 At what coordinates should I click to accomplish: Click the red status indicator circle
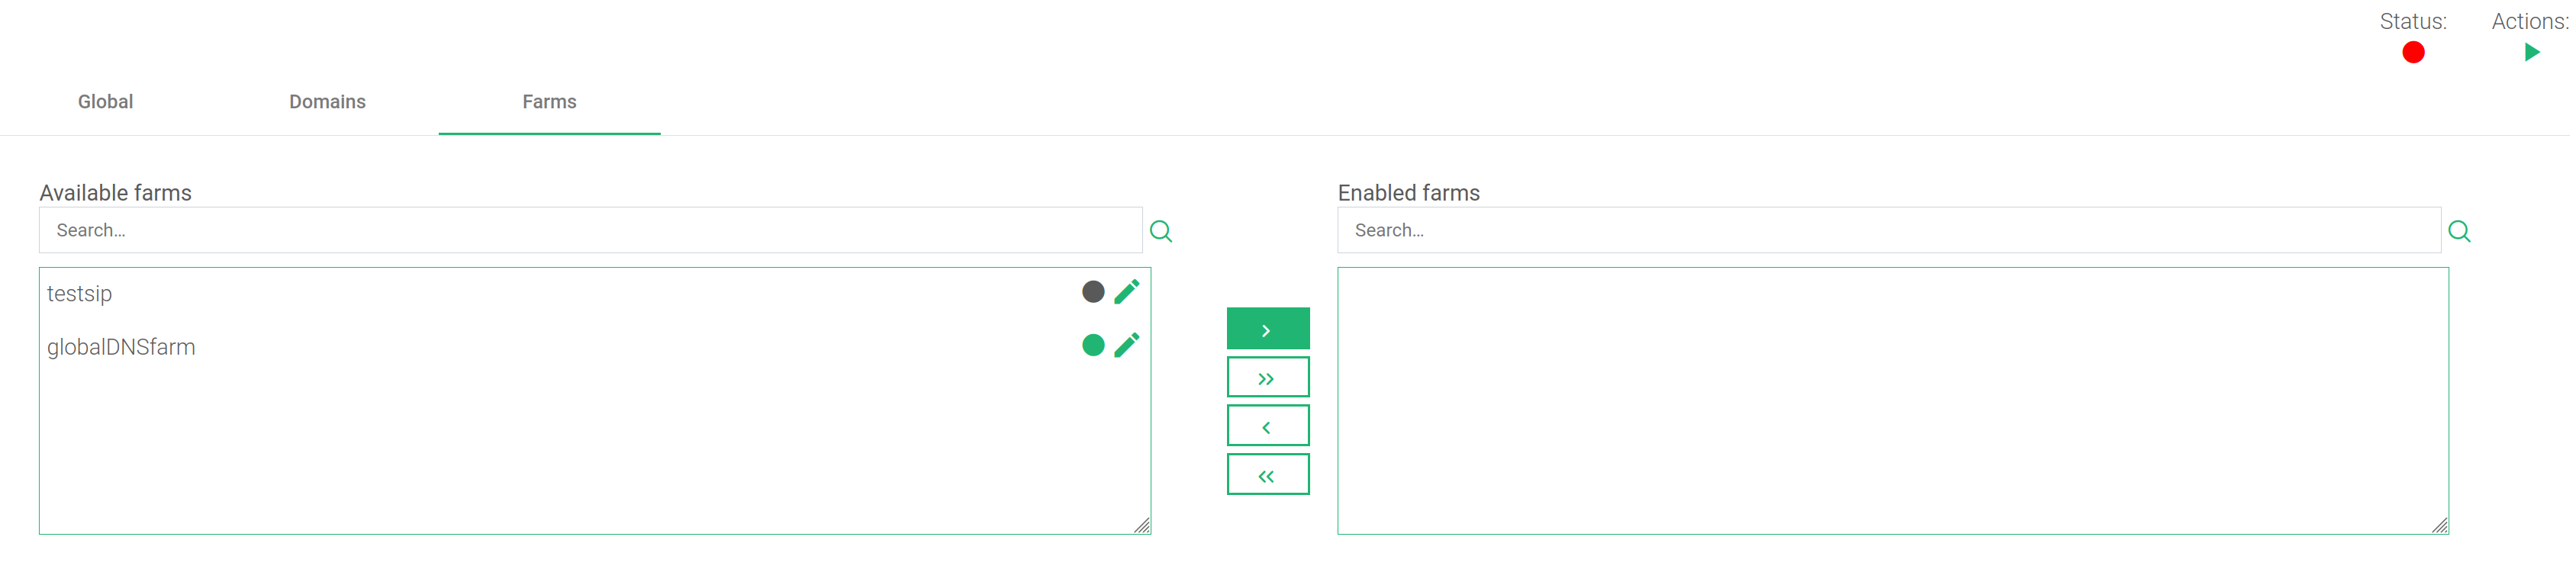2412,52
